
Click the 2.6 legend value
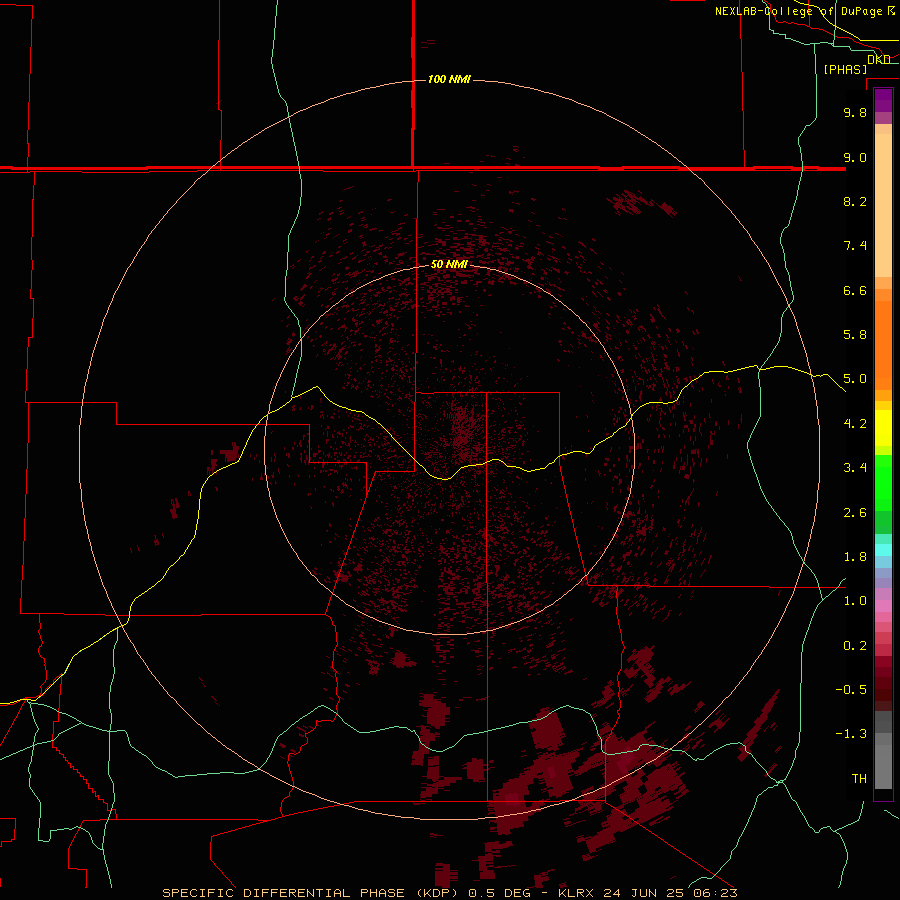coord(855,513)
